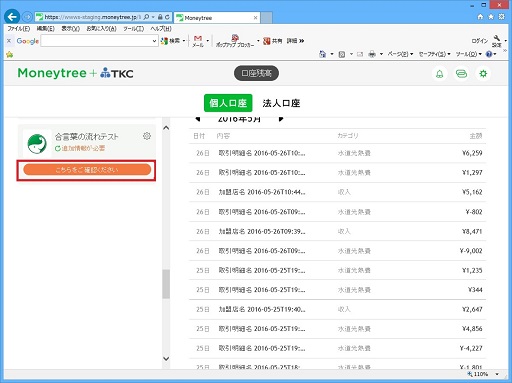
Task: Click the orange こちらをご確認ください button
Action: click(87, 170)
